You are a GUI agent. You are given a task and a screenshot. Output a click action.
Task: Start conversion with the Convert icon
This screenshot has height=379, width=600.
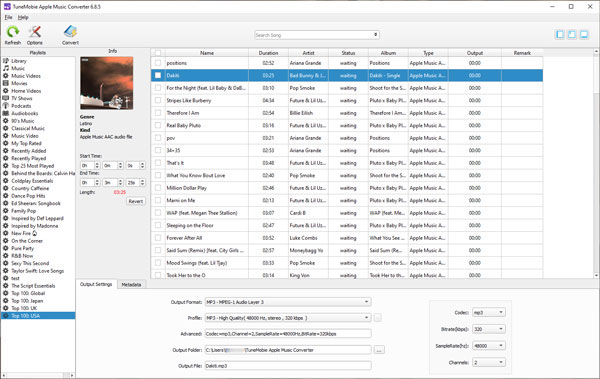tap(70, 32)
